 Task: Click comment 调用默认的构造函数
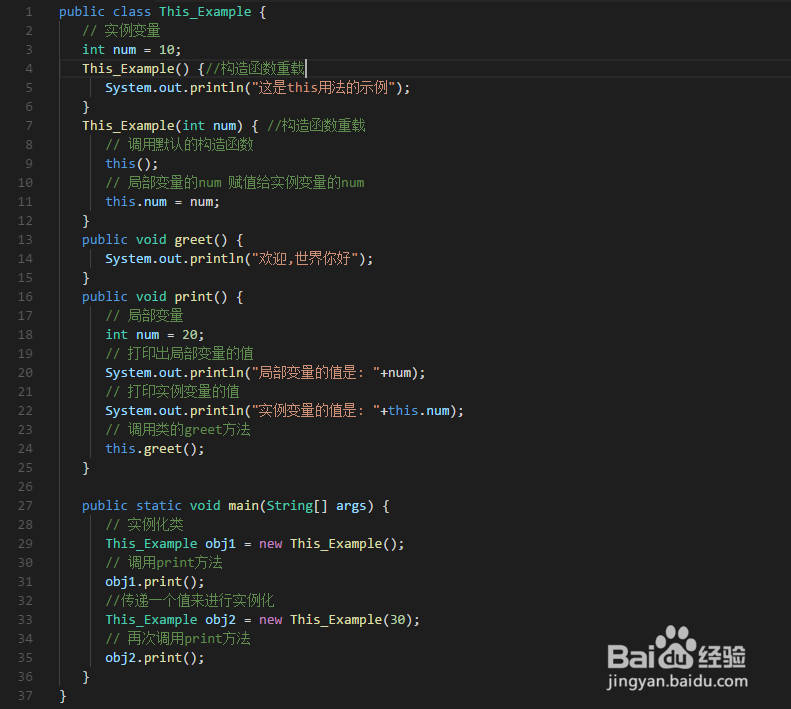(180, 145)
